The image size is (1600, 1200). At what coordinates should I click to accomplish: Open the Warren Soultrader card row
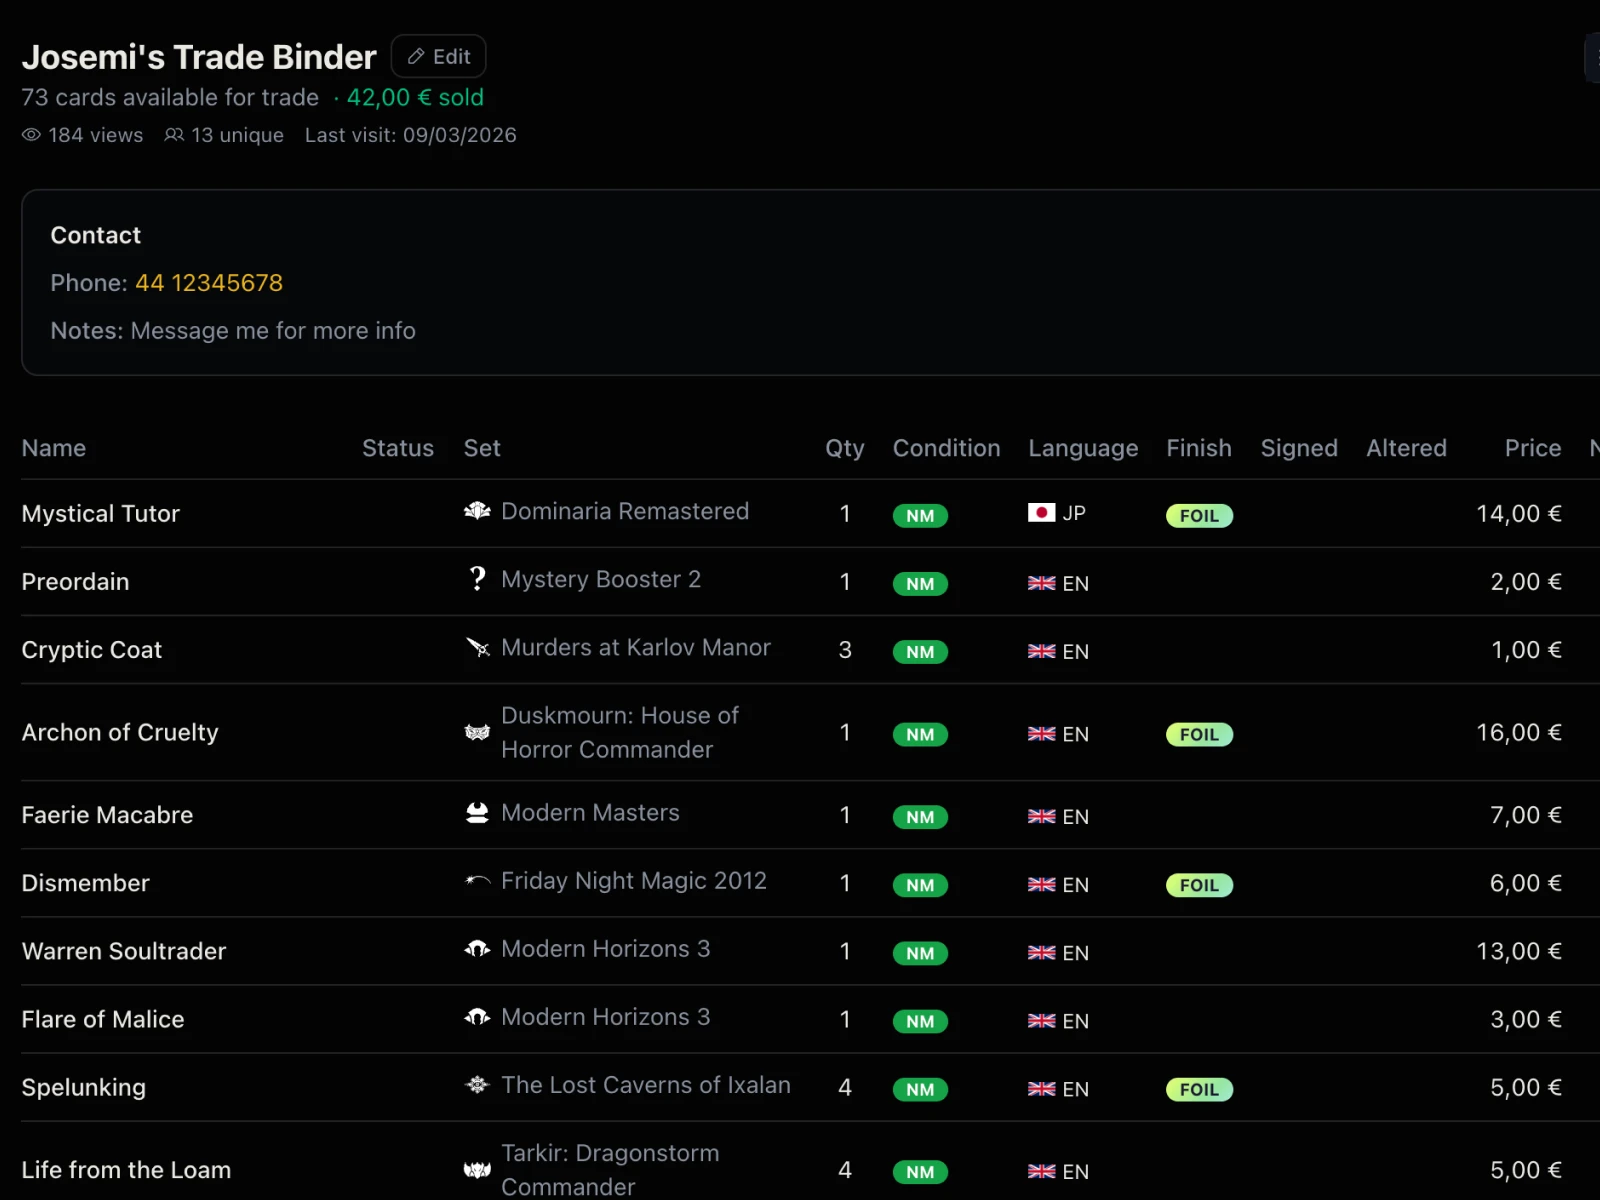(x=124, y=951)
